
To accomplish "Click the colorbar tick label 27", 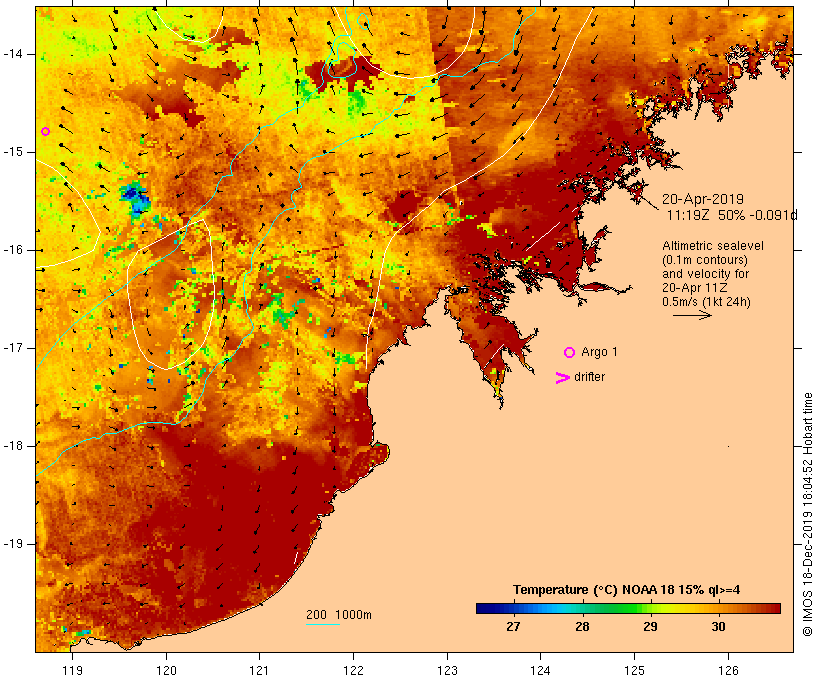I will coord(513,627).
